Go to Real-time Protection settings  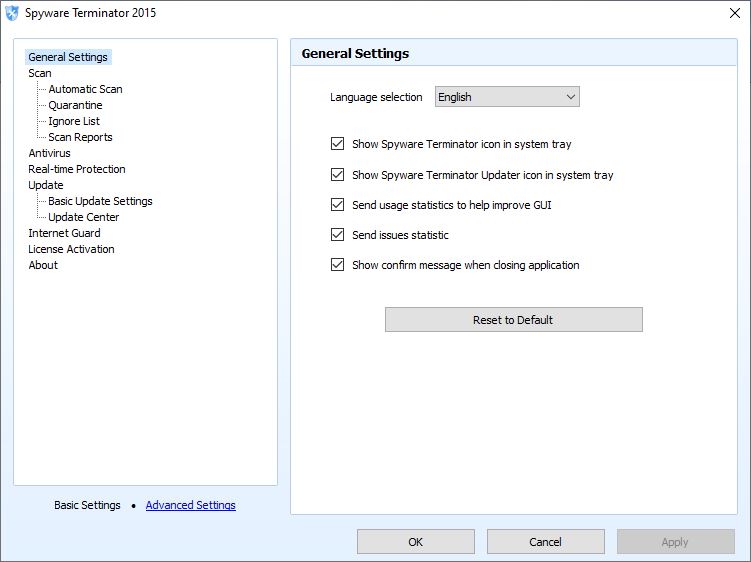coord(77,169)
